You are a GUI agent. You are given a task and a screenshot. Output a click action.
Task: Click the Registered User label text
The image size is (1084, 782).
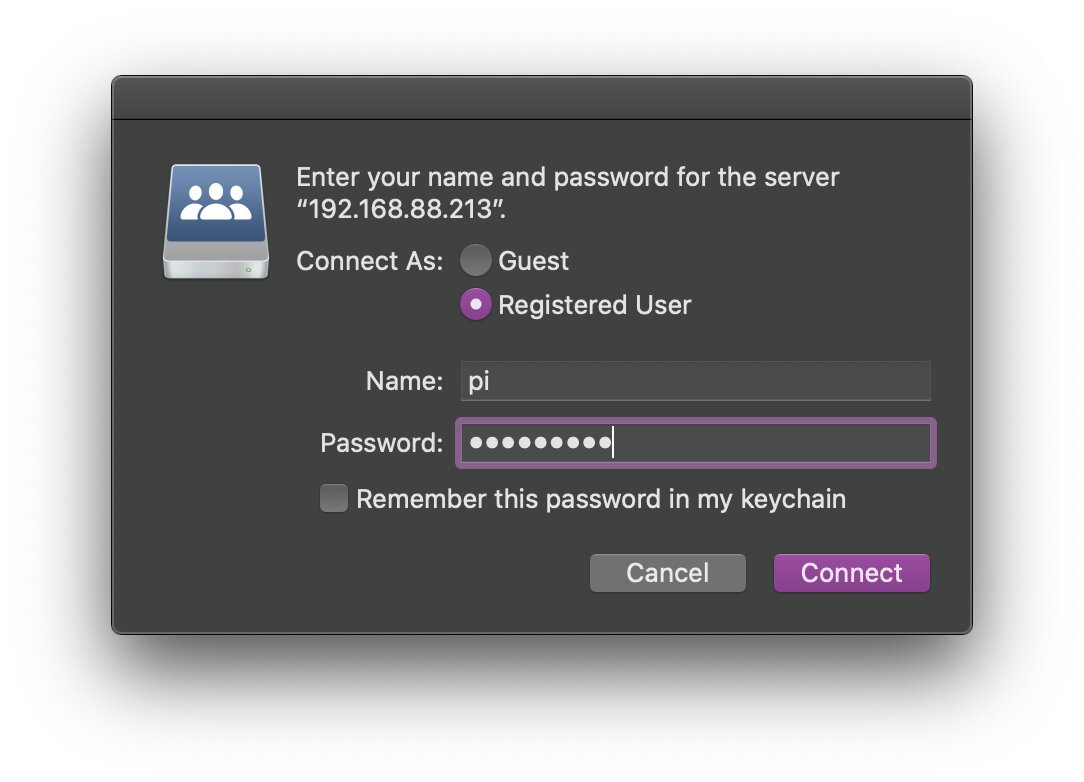coord(595,305)
